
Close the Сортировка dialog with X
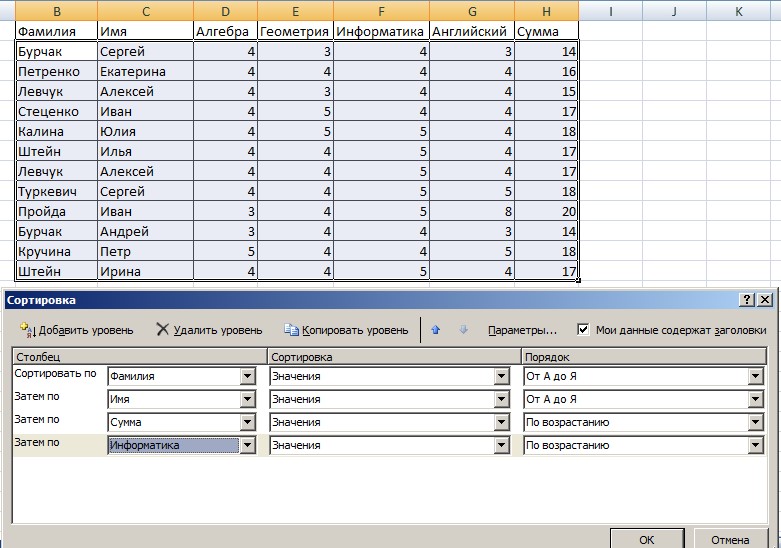tap(765, 300)
